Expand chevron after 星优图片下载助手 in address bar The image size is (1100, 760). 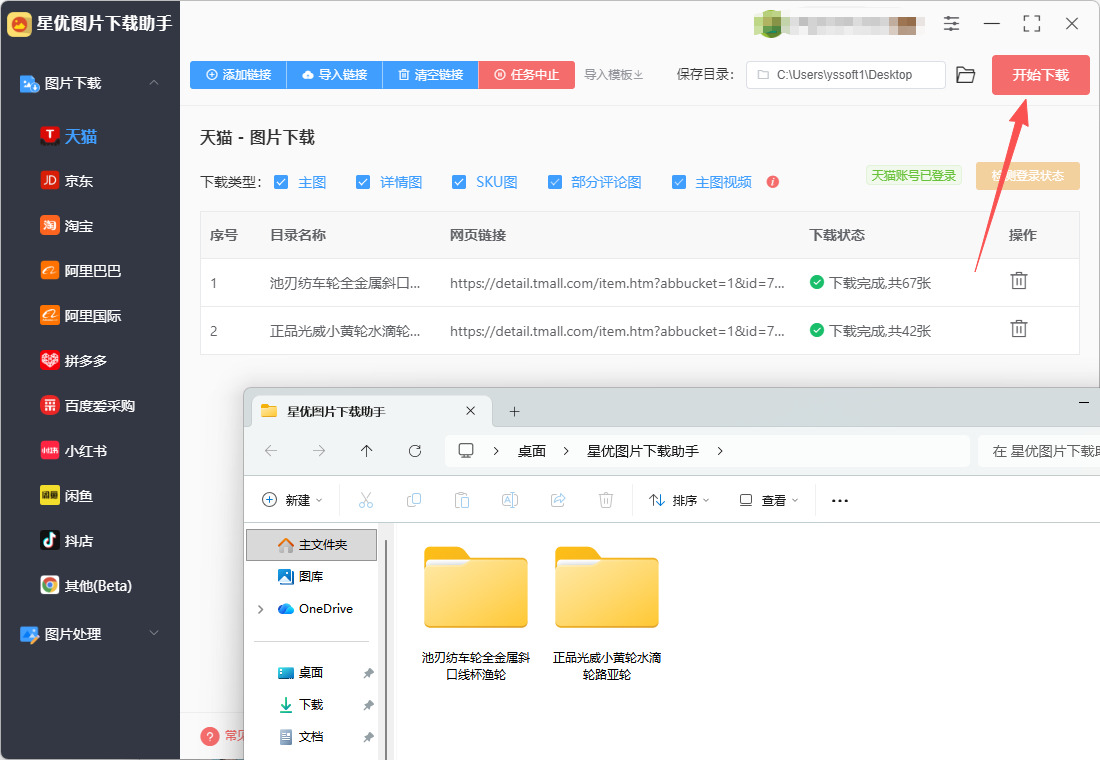click(x=720, y=451)
